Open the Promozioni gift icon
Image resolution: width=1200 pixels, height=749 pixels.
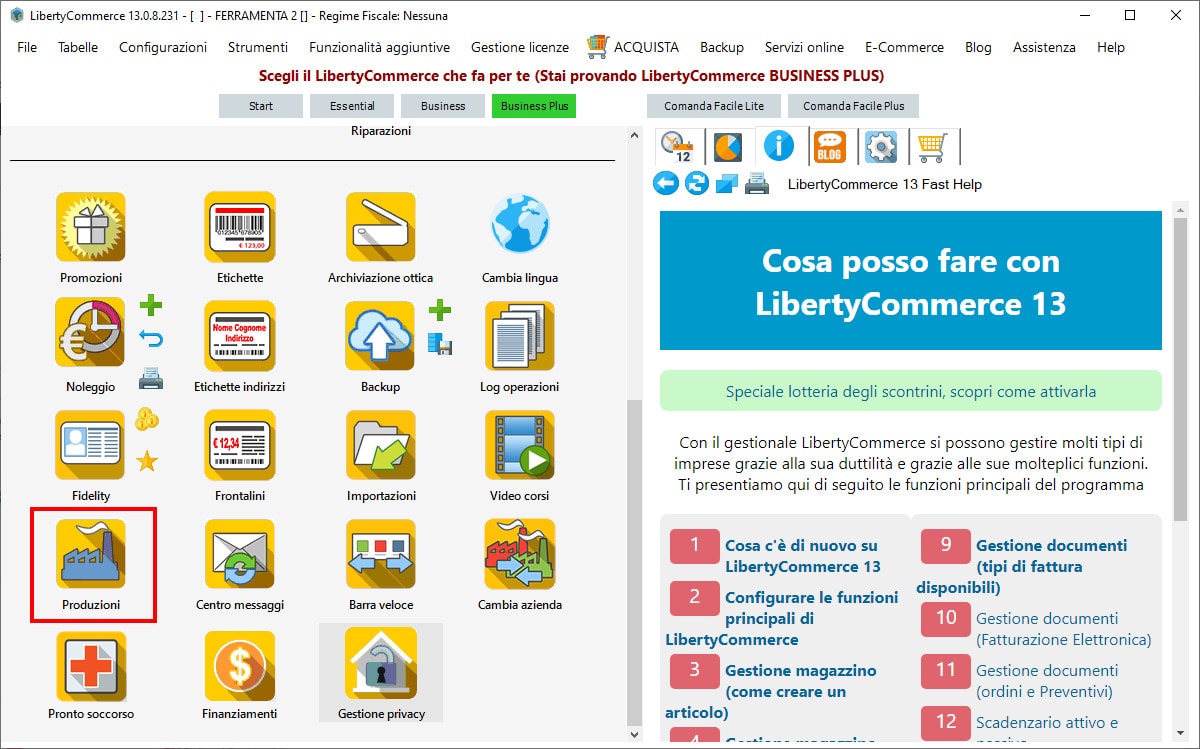(91, 227)
